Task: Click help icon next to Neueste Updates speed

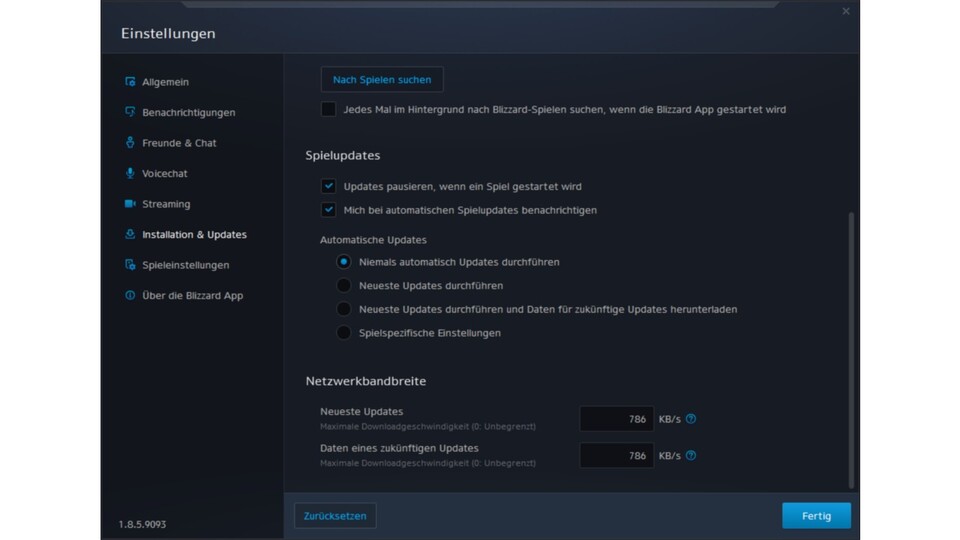Action: 691,419
